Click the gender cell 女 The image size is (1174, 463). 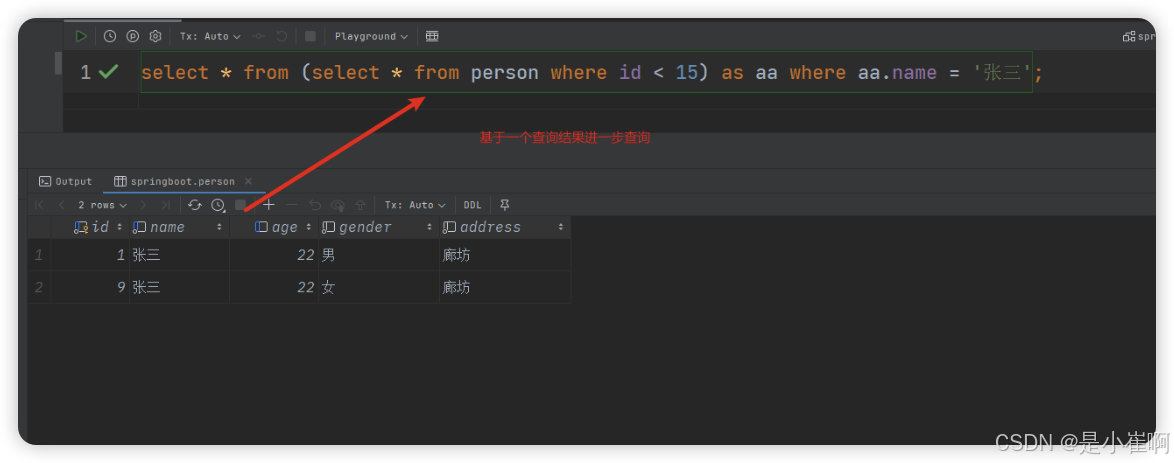pyautogui.click(x=380, y=287)
